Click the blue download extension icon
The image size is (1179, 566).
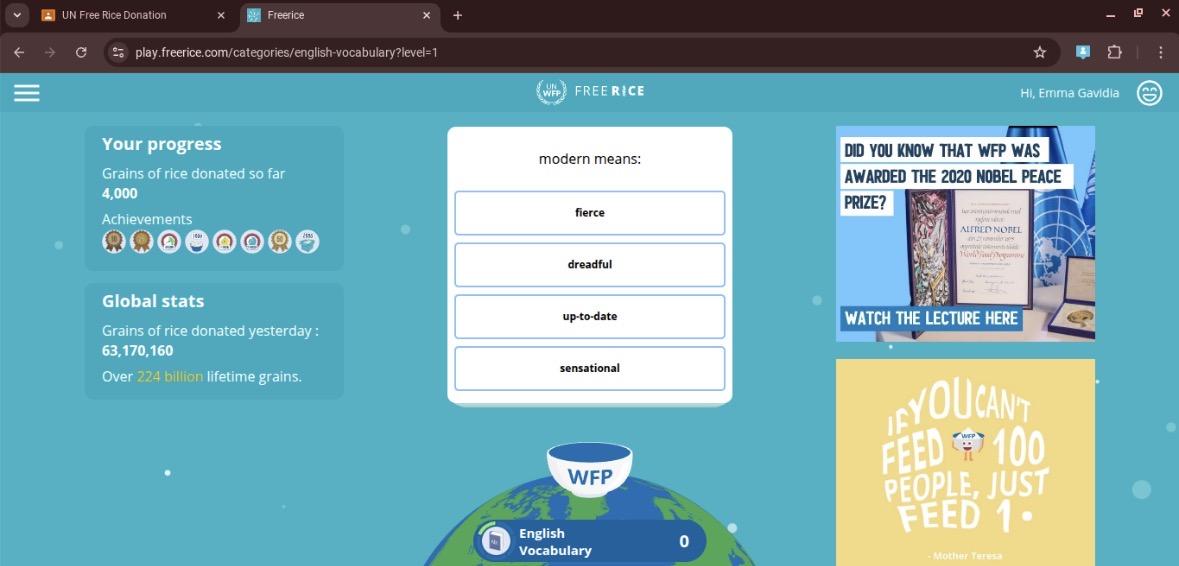coord(1083,53)
